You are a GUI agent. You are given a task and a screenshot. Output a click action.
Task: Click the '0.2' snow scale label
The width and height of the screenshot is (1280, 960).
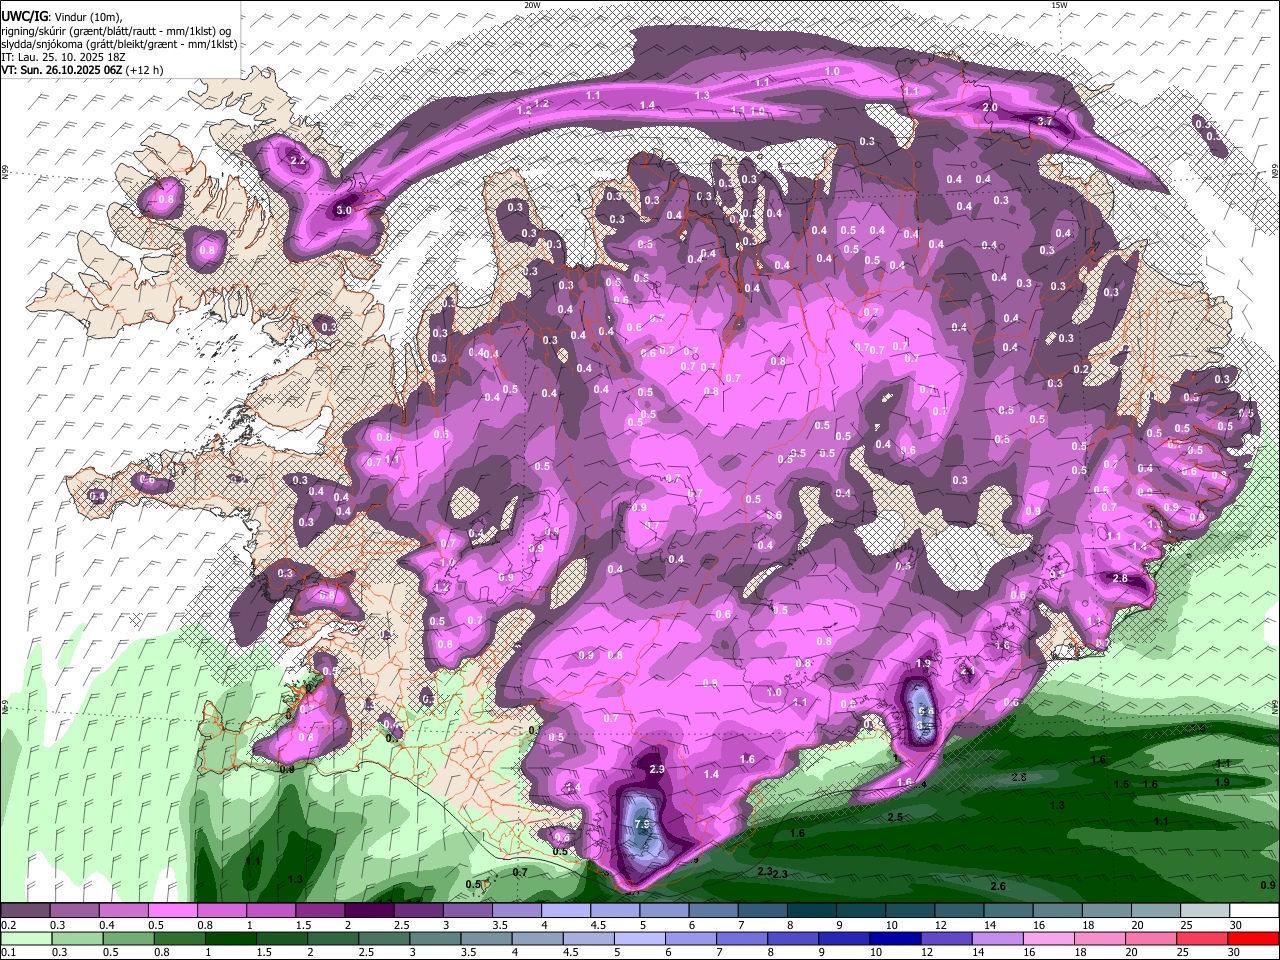(x=8, y=925)
